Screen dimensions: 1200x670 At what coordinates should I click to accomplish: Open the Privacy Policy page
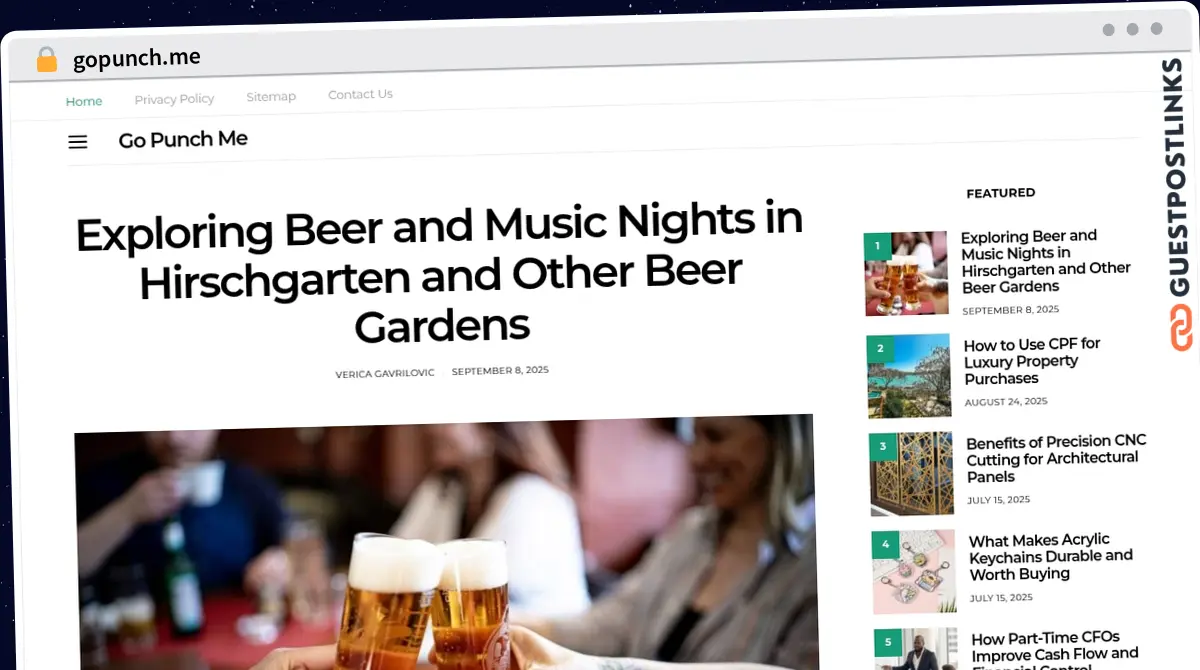point(174,99)
